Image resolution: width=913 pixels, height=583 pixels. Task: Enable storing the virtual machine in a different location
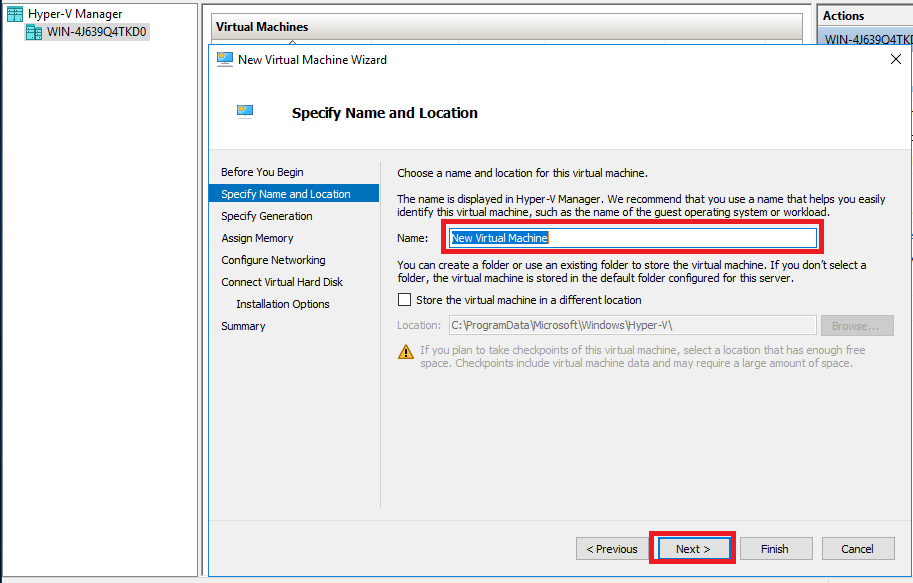pos(404,299)
